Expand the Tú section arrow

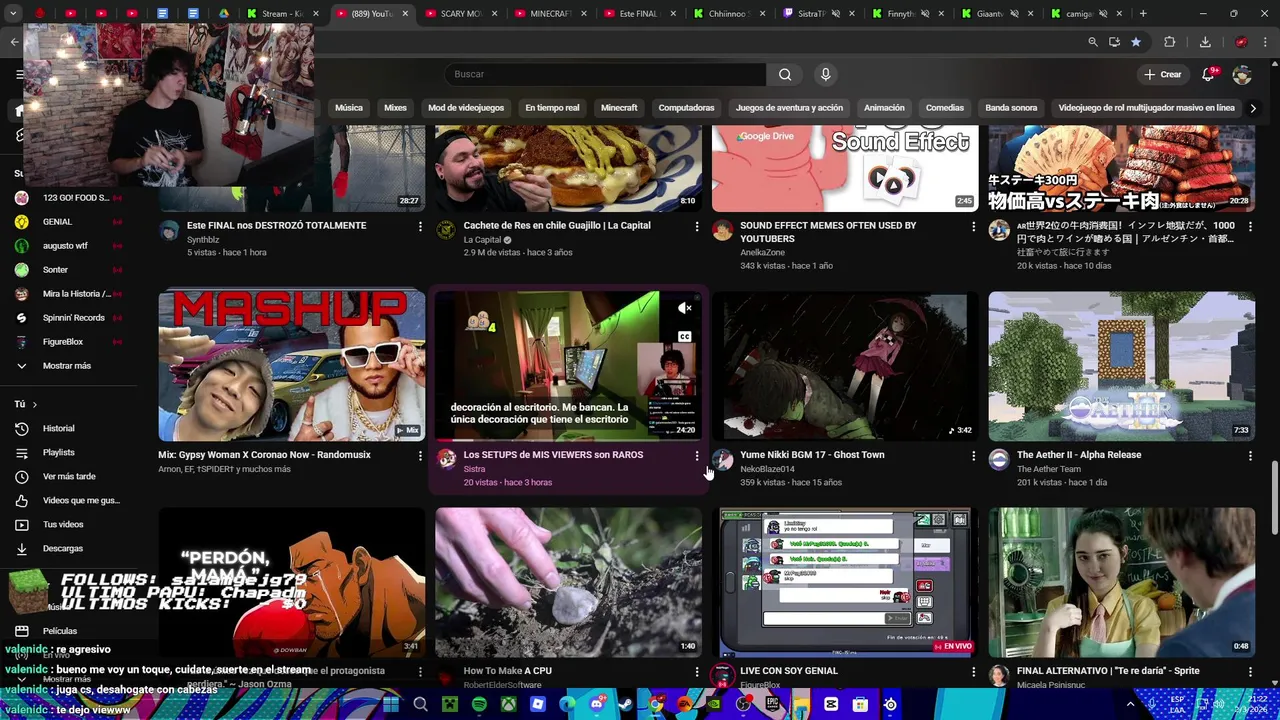35,404
